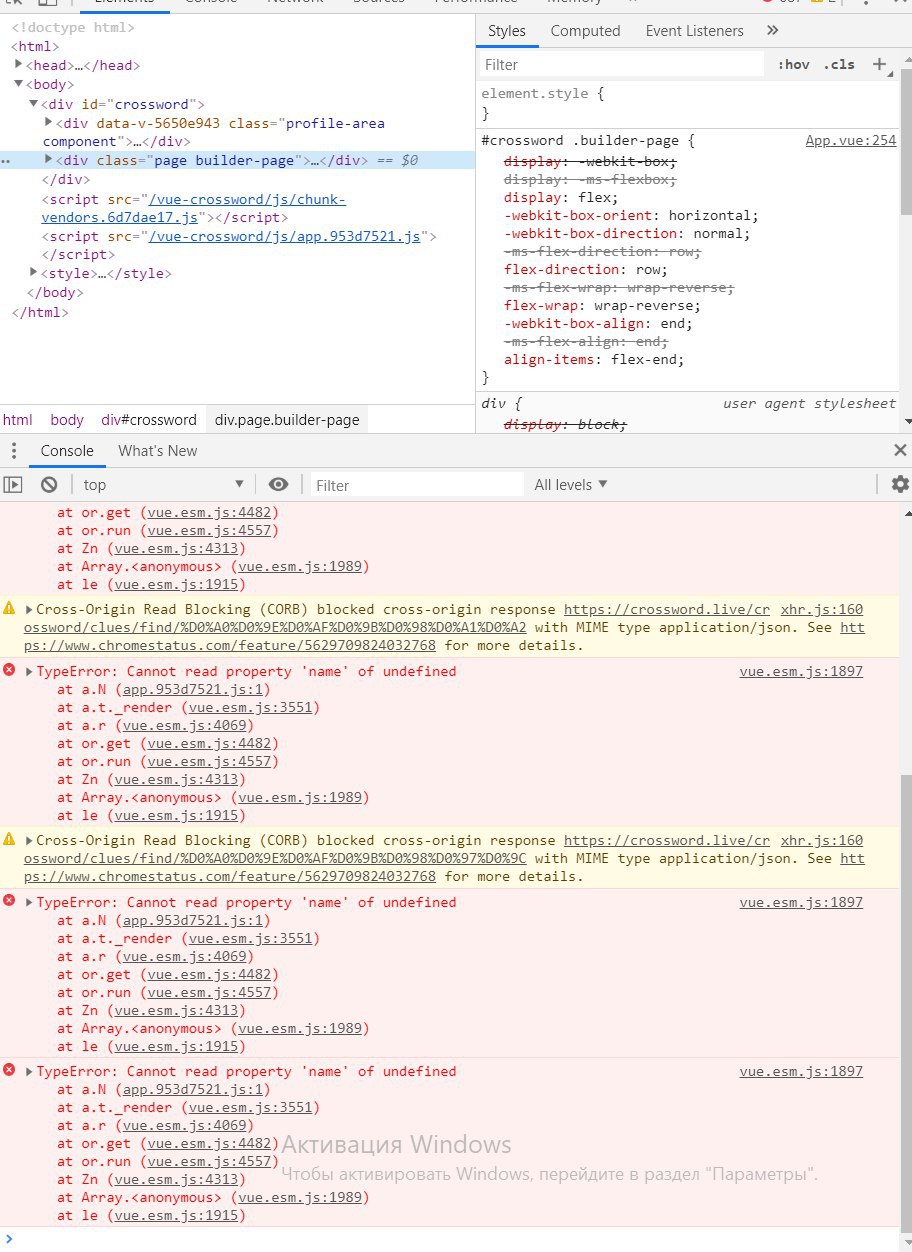This screenshot has width=912, height=1252.
Task: Click inside the Console Filter field
Action: pyautogui.click(x=416, y=485)
